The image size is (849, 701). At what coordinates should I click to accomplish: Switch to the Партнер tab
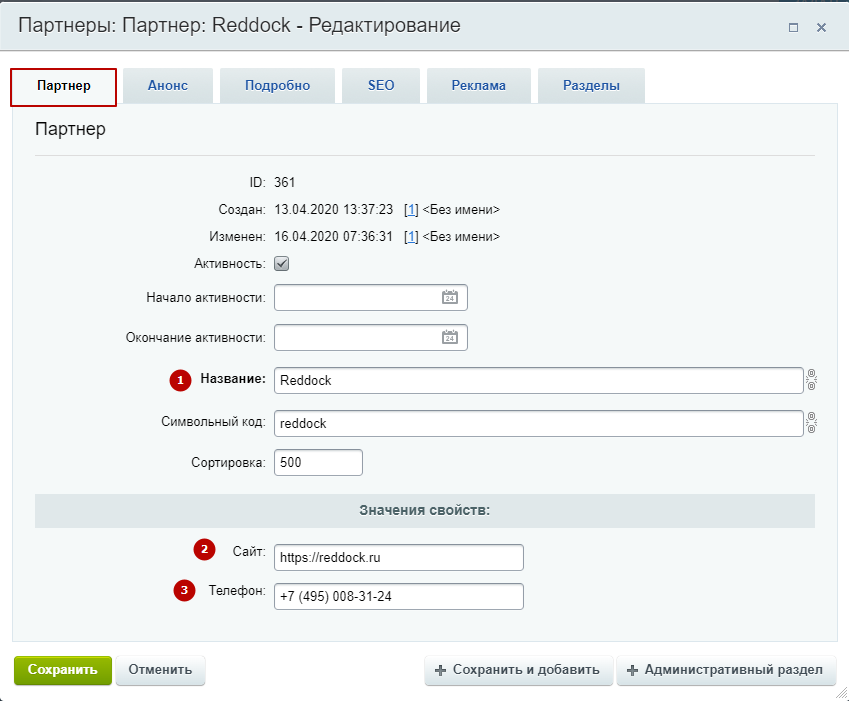pyautogui.click(x=63, y=86)
